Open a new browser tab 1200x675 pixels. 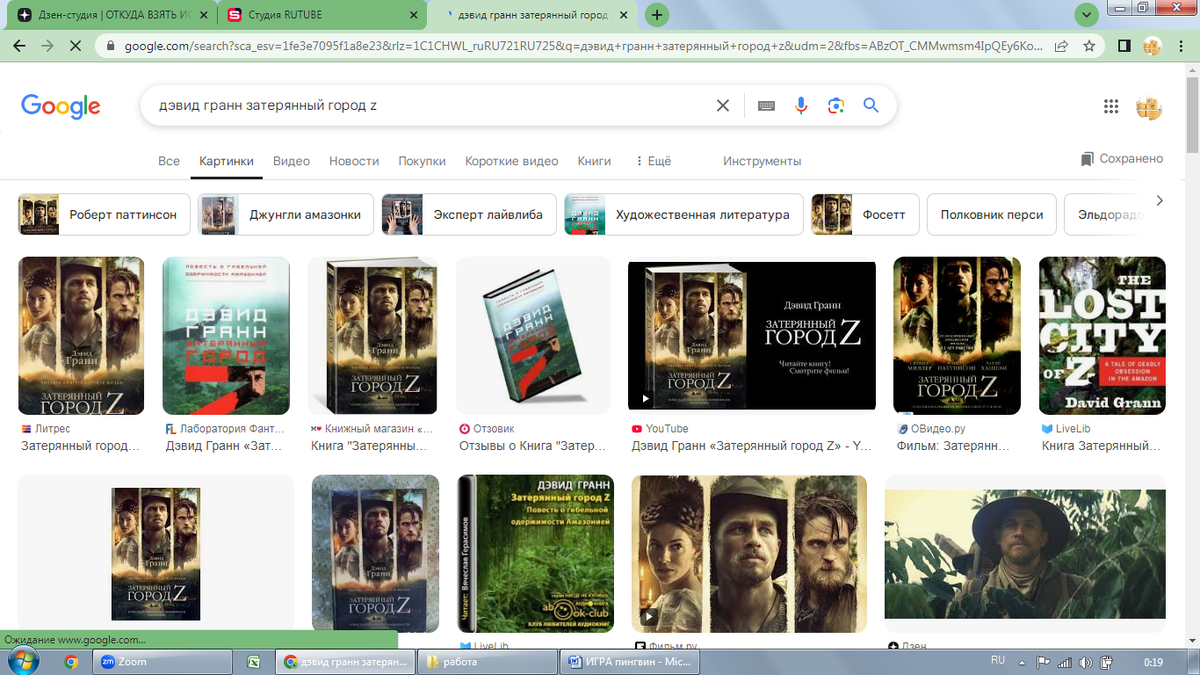click(657, 15)
